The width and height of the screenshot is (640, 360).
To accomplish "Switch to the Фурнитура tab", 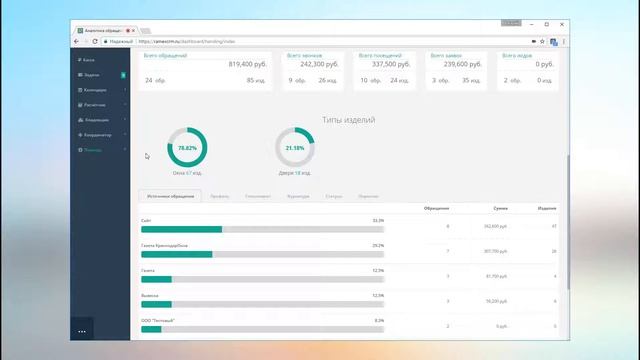I will pos(298,196).
